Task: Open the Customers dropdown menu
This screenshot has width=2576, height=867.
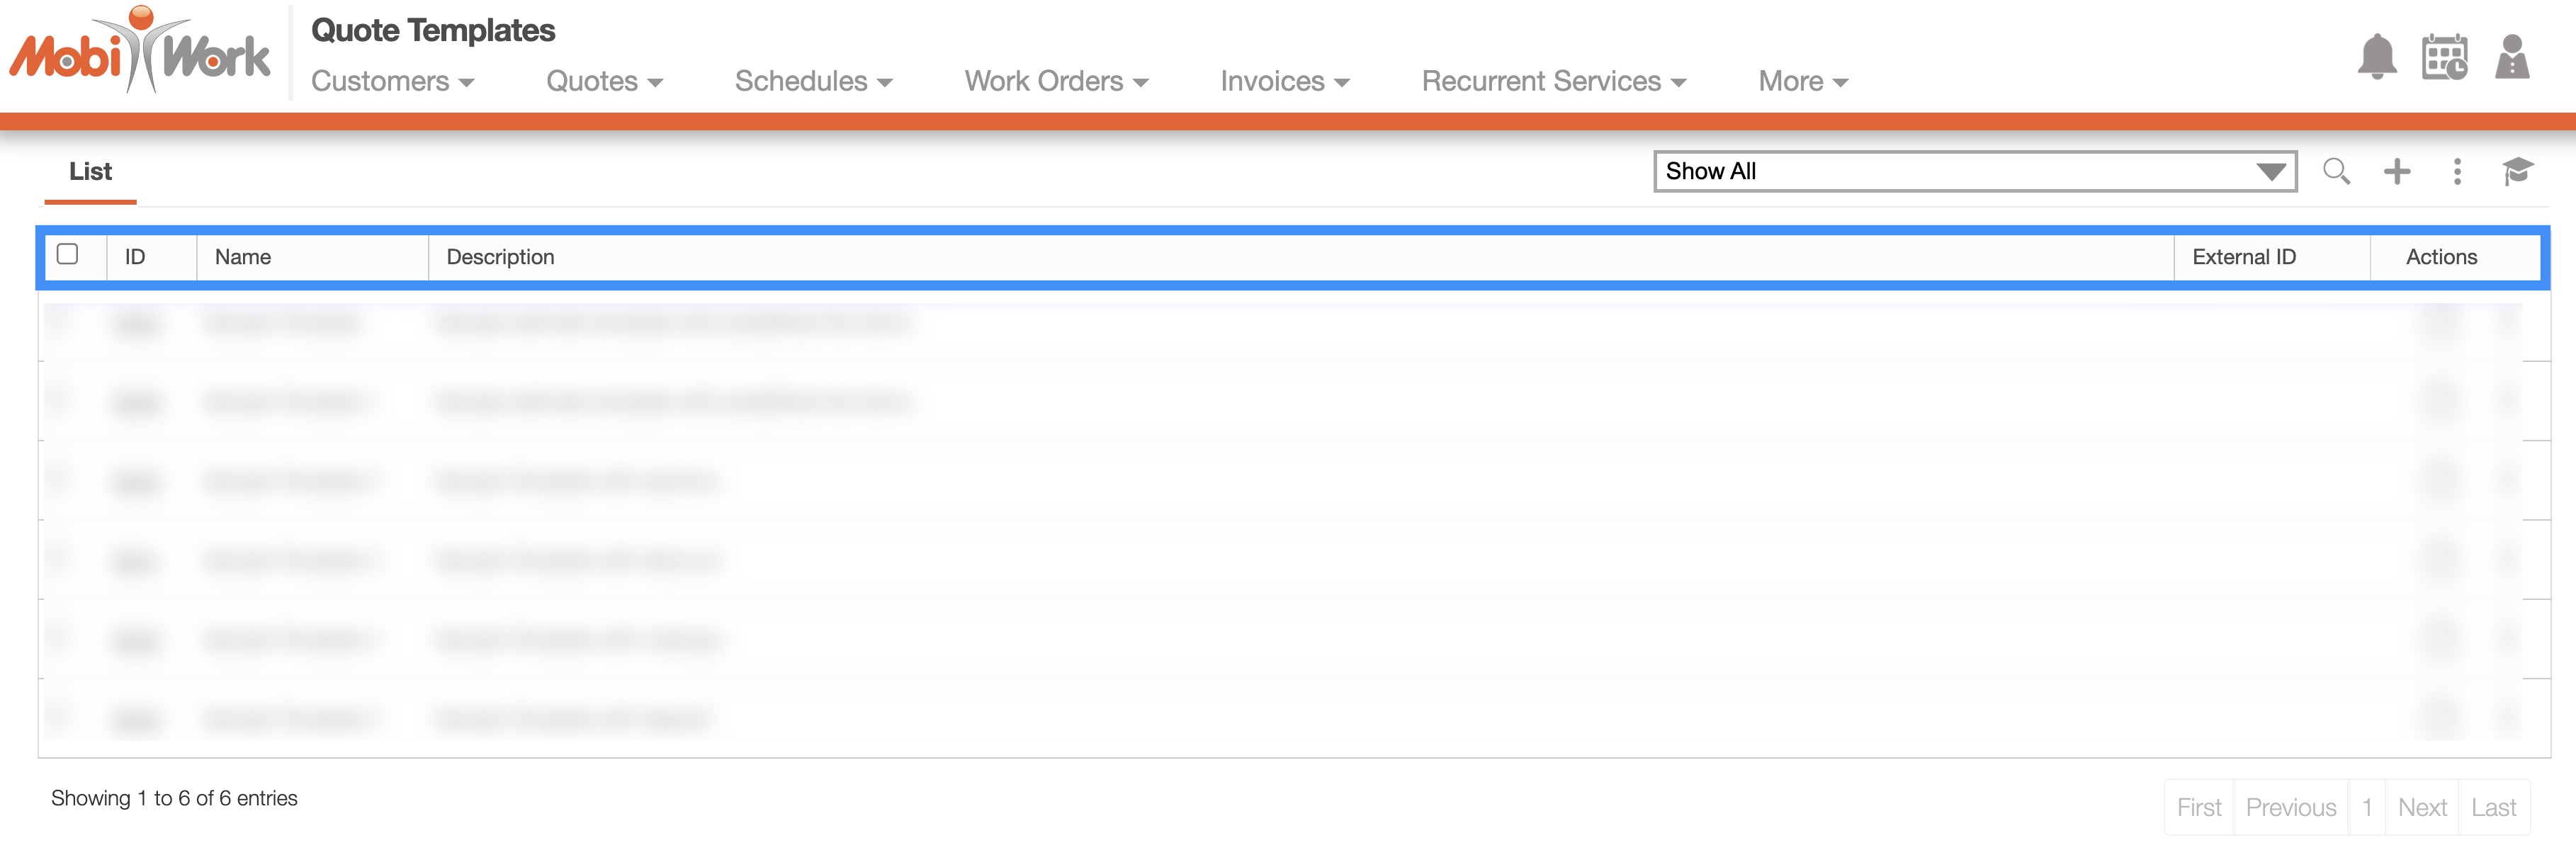Action: (392, 81)
